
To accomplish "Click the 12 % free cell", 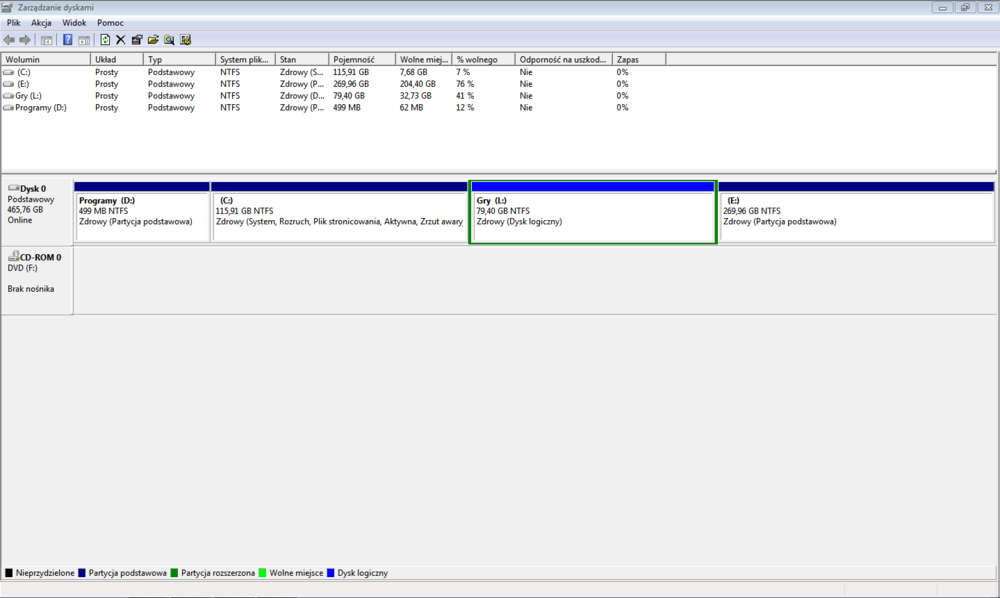I will pos(465,108).
